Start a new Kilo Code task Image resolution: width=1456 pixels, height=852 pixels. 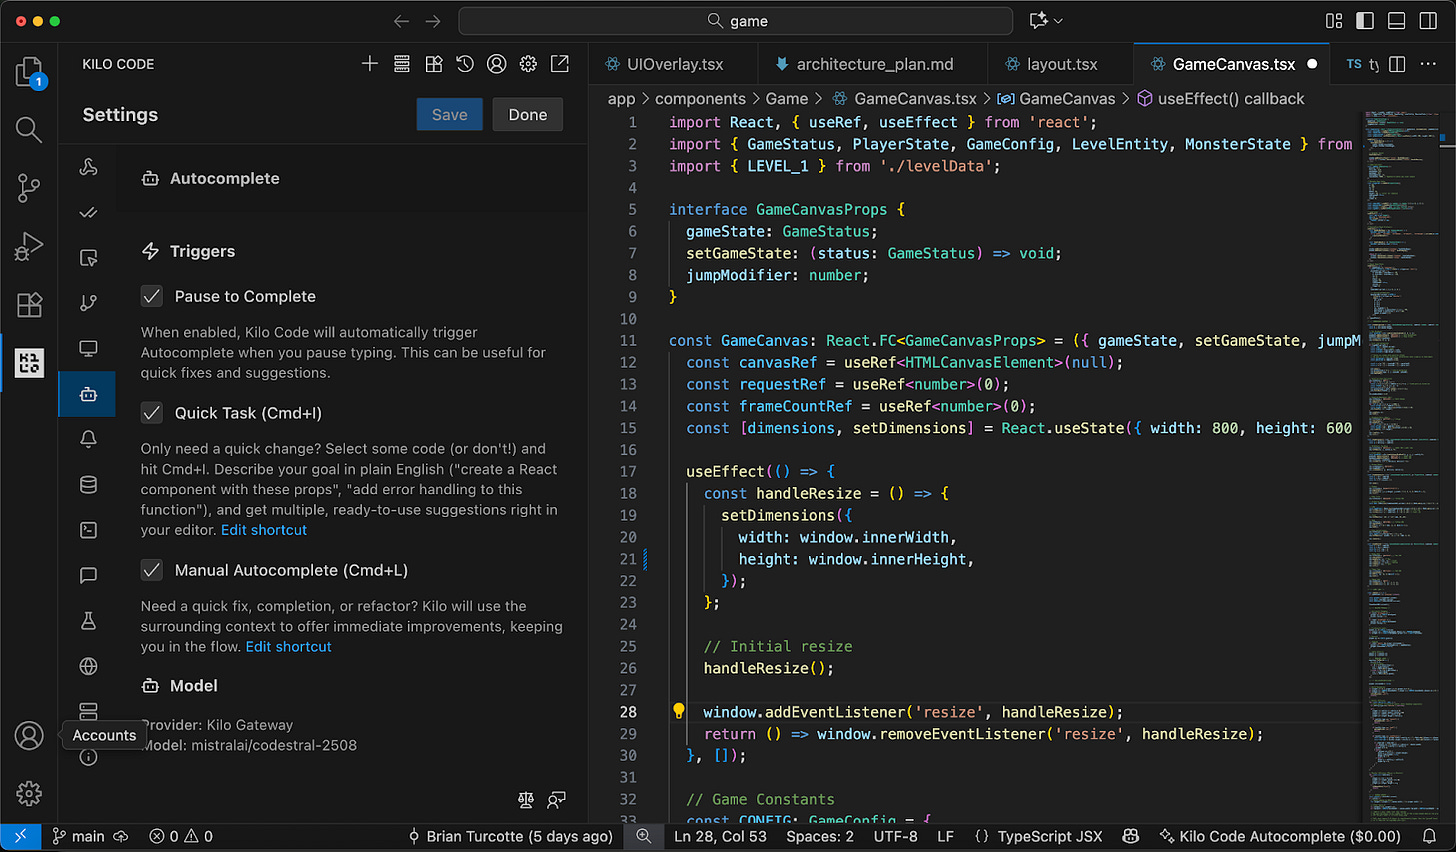coord(370,64)
